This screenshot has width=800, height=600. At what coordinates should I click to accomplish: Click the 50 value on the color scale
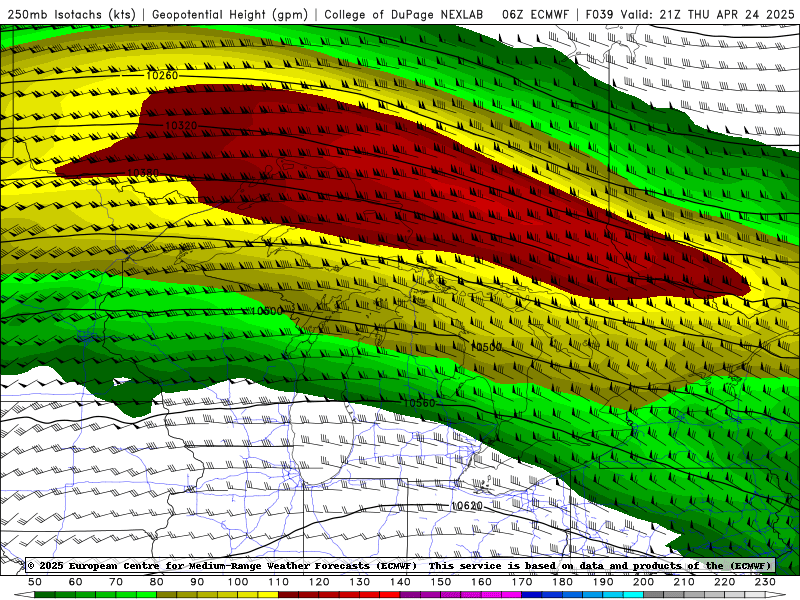tap(35, 582)
